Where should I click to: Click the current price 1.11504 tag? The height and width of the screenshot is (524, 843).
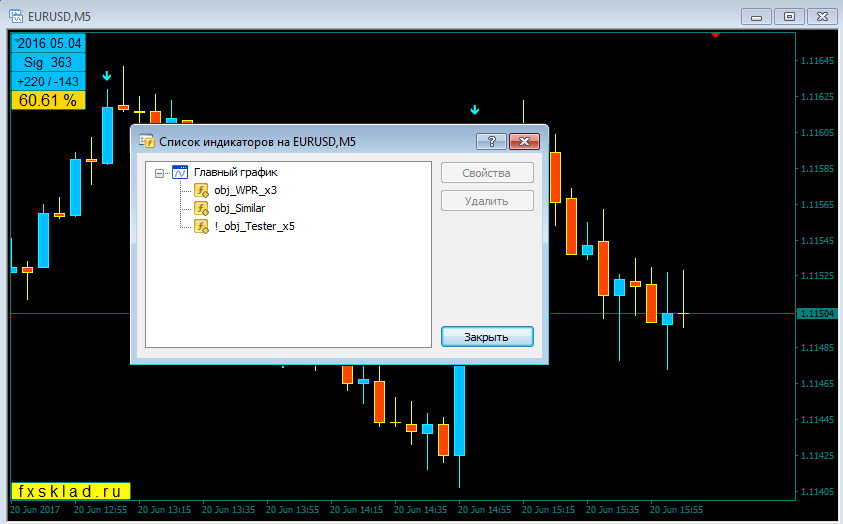click(x=817, y=313)
